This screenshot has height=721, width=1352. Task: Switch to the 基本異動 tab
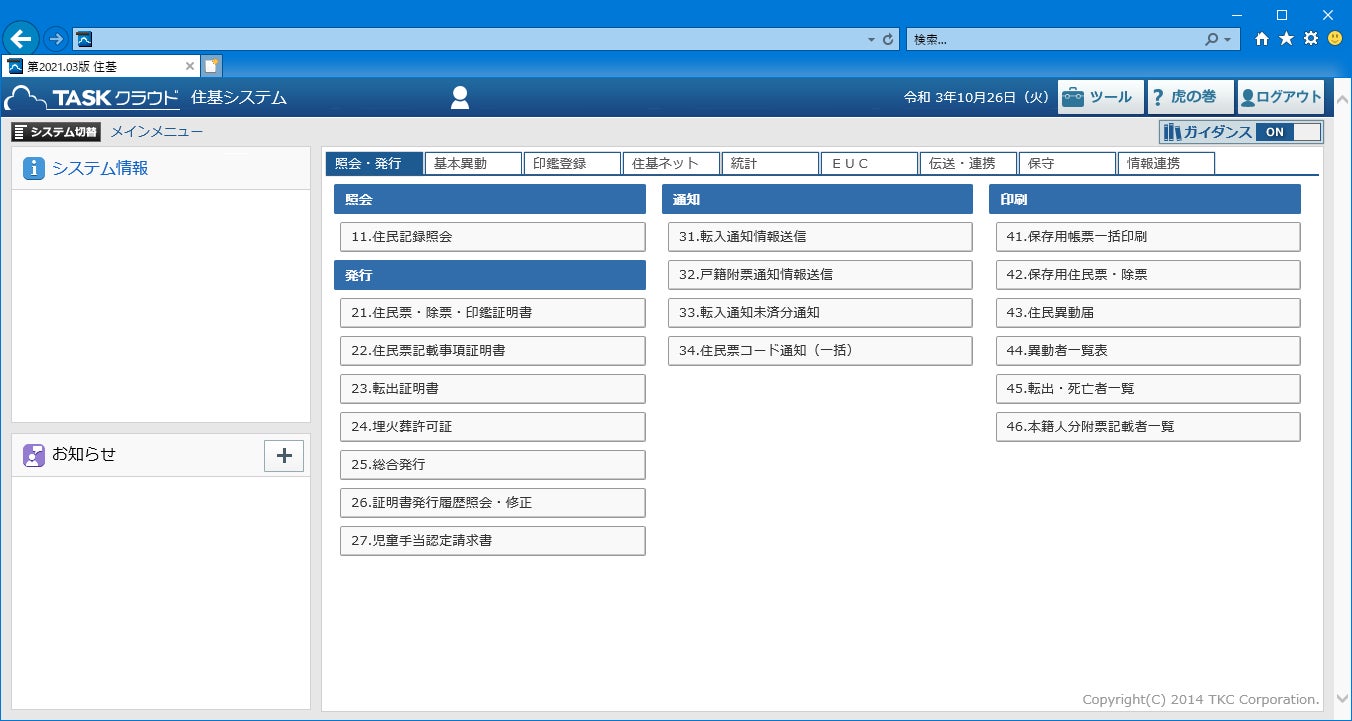pos(472,162)
